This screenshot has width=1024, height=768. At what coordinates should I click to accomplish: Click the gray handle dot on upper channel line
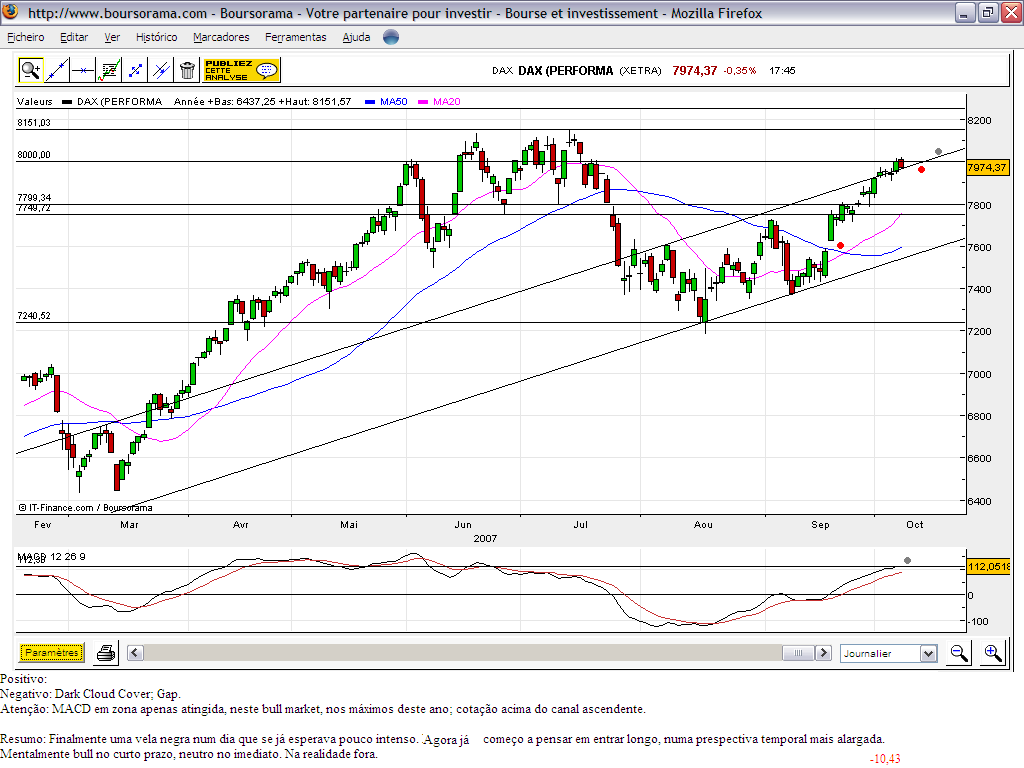[938, 152]
